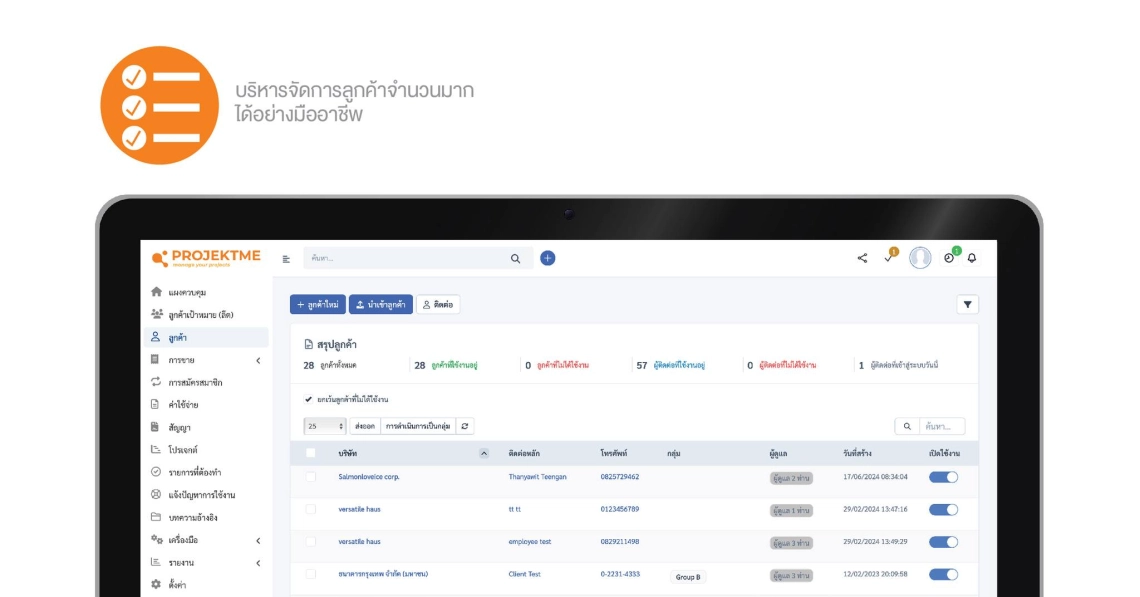Open the notifications bell
Viewport: 1140px width, 597px height.
click(x=972, y=258)
